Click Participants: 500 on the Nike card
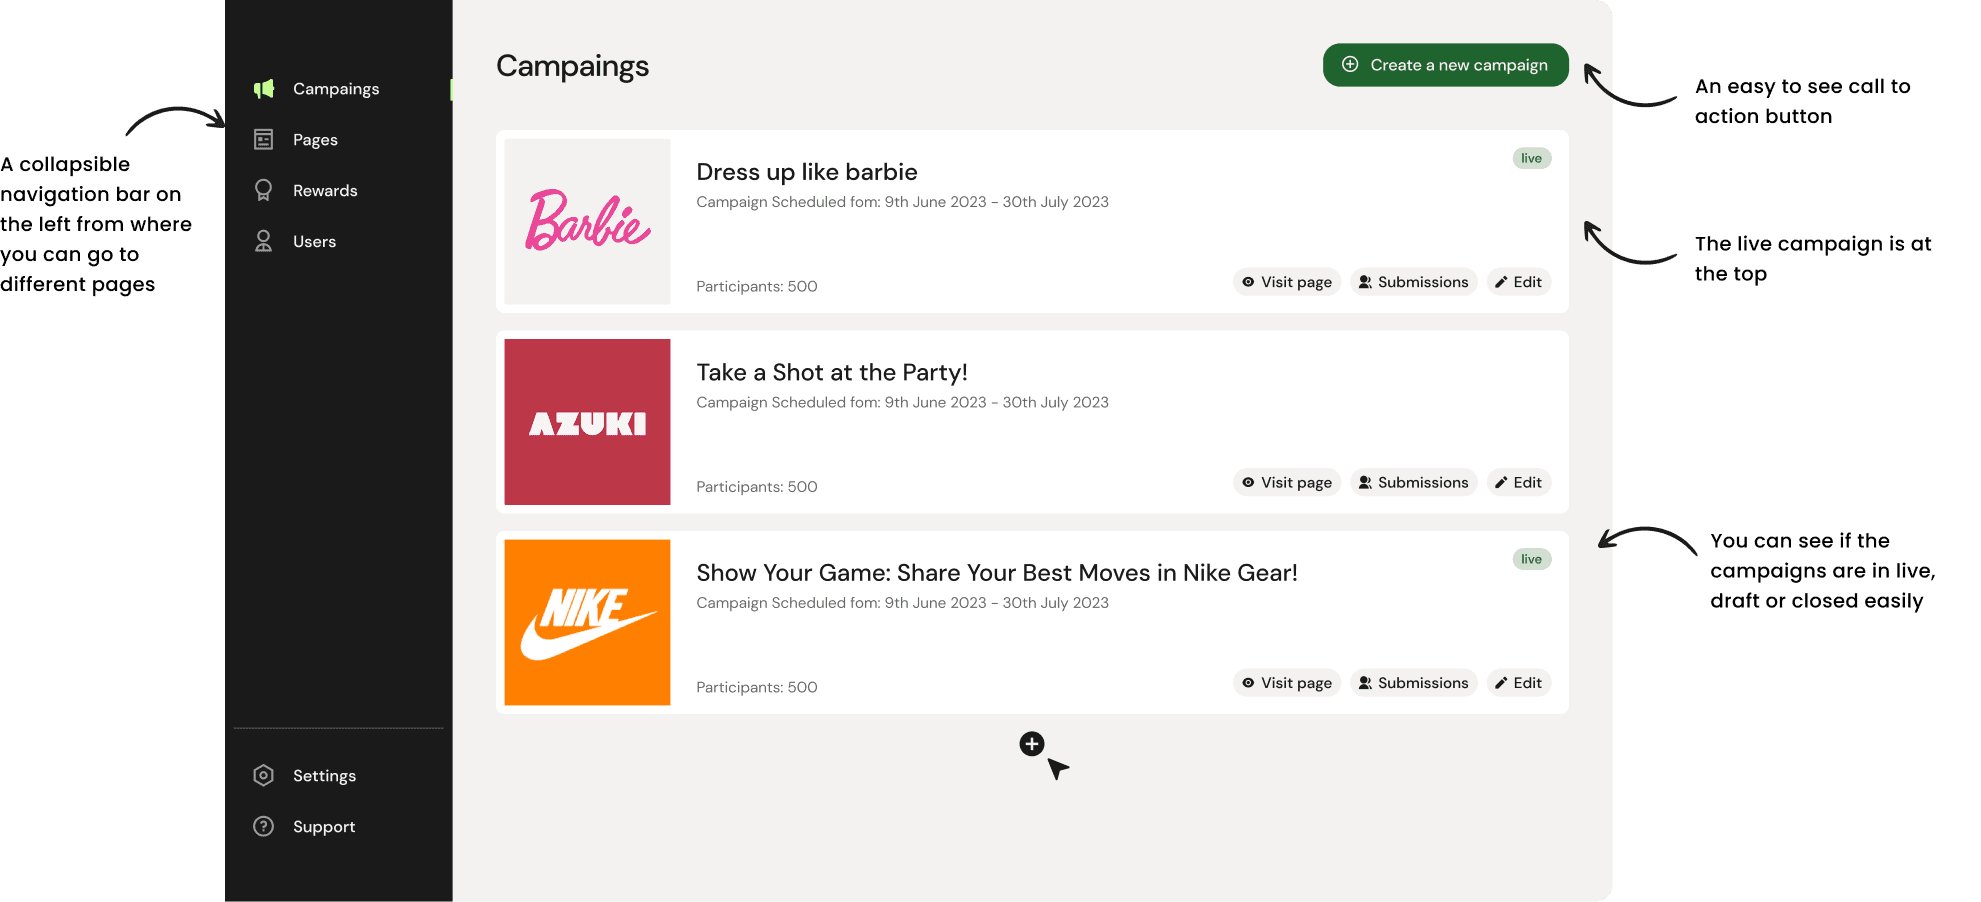1981x902 pixels. [x=757, y=687]
